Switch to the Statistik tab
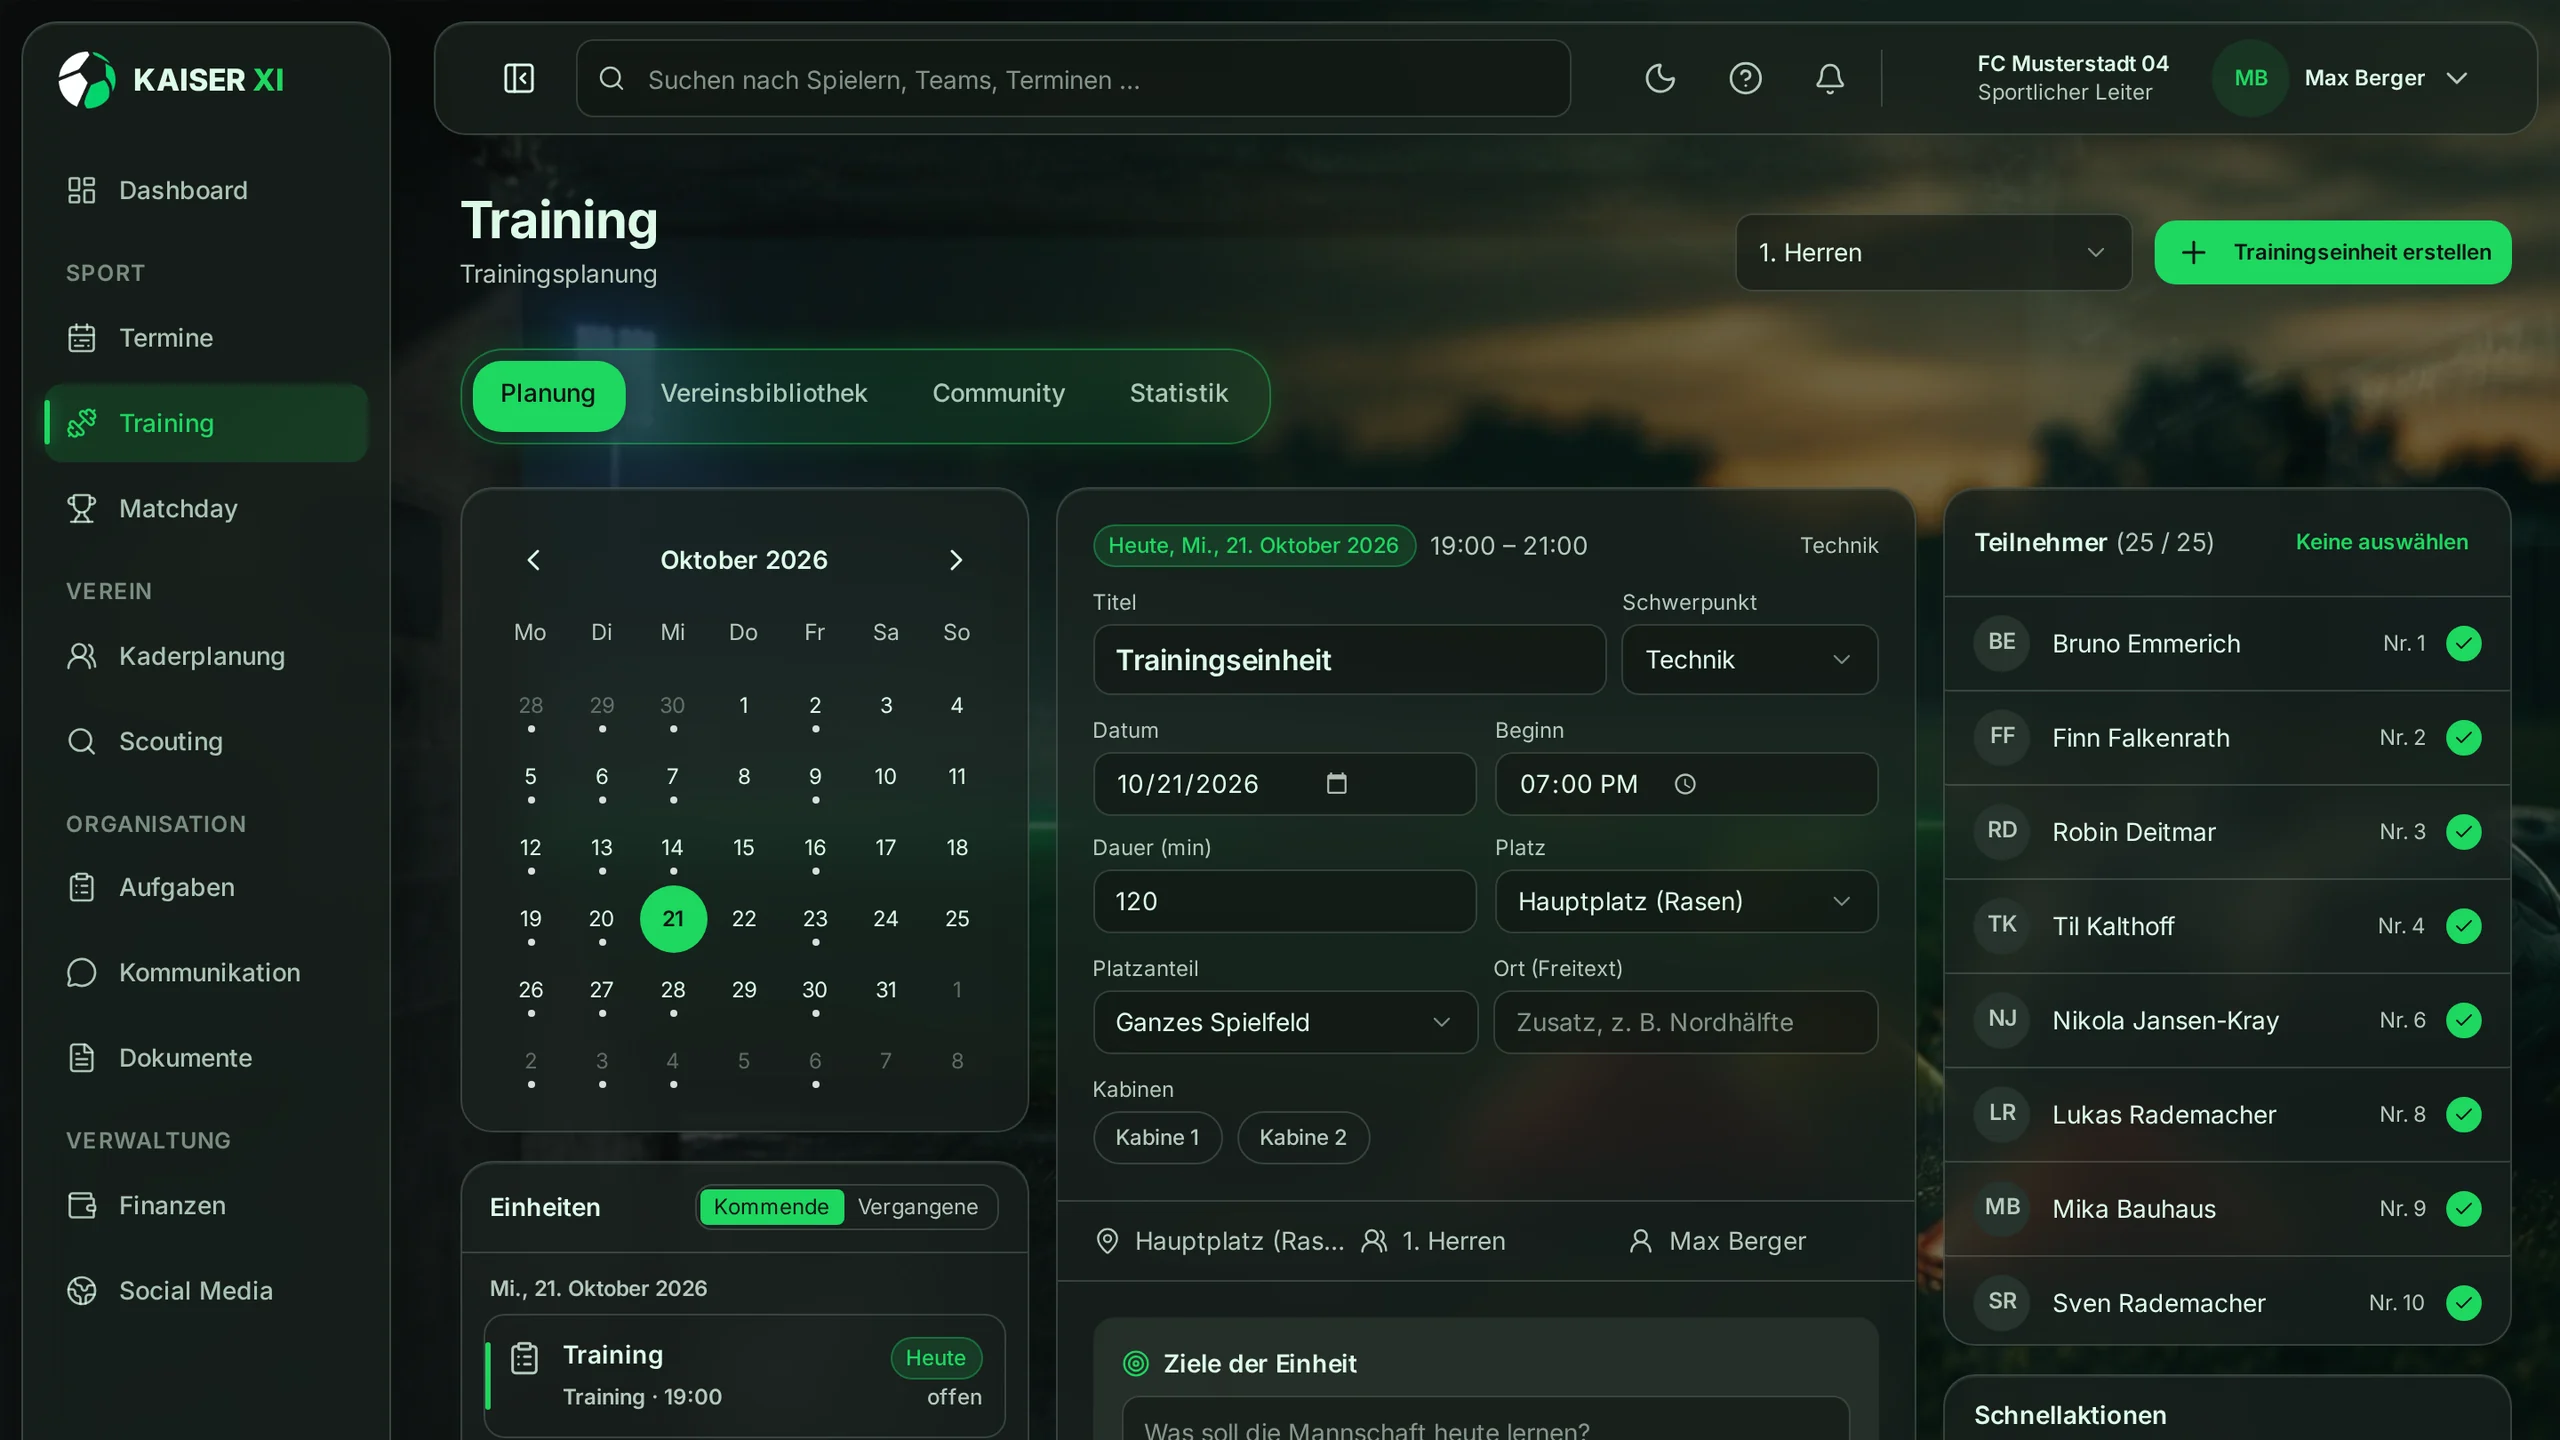This screenshot has width=2560, height=1440. (x=1178, y=394)
